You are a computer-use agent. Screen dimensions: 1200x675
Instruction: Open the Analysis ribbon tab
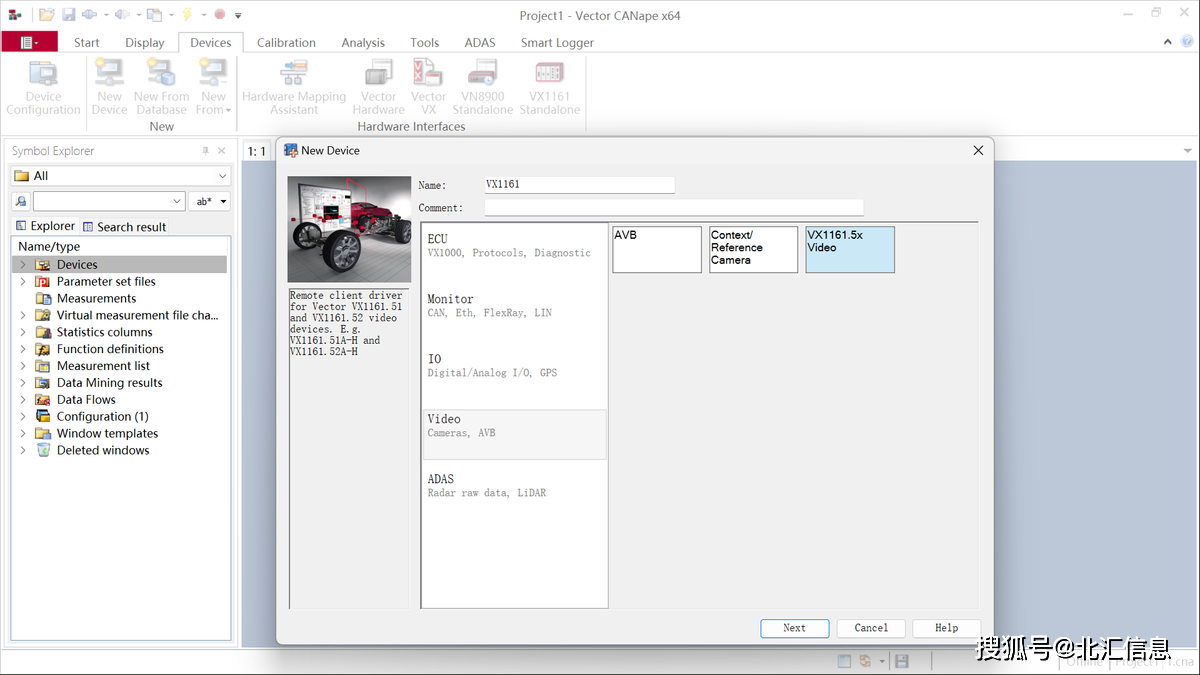[363, 42]
